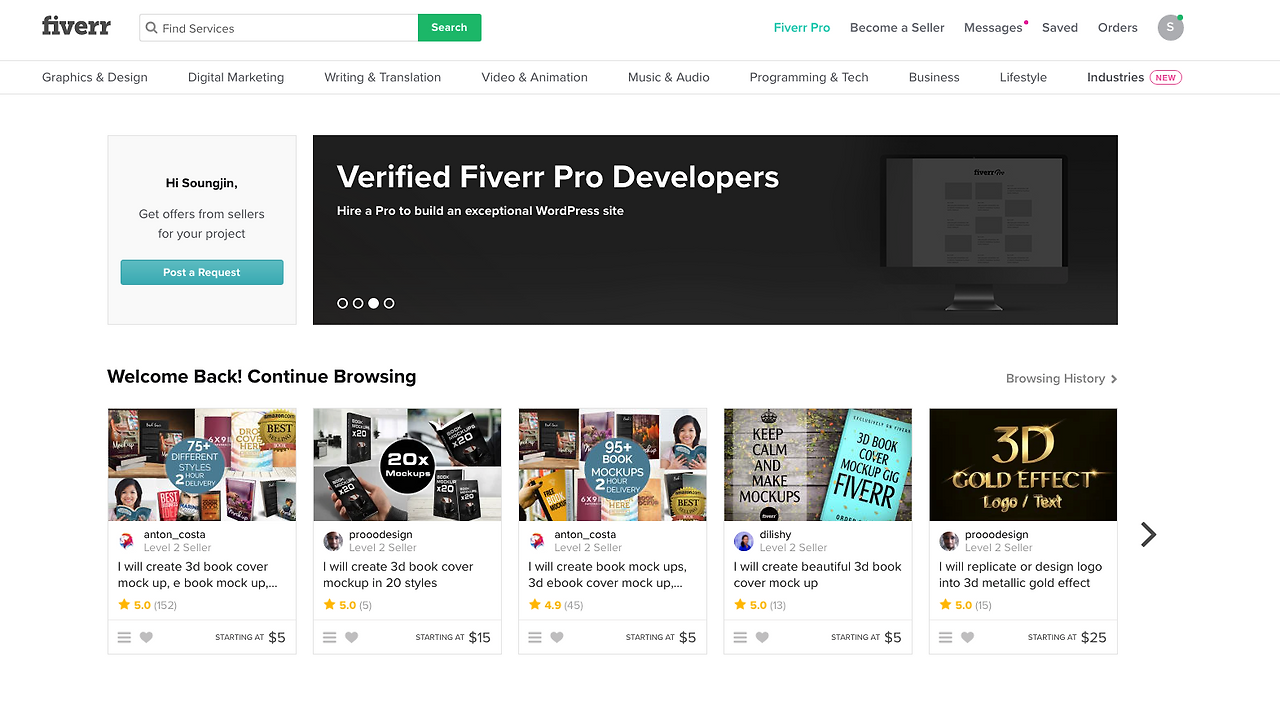Viewport: 1280px width, 705px height.
Task: Click seller name dilishy
Action: tap(776, 535)
